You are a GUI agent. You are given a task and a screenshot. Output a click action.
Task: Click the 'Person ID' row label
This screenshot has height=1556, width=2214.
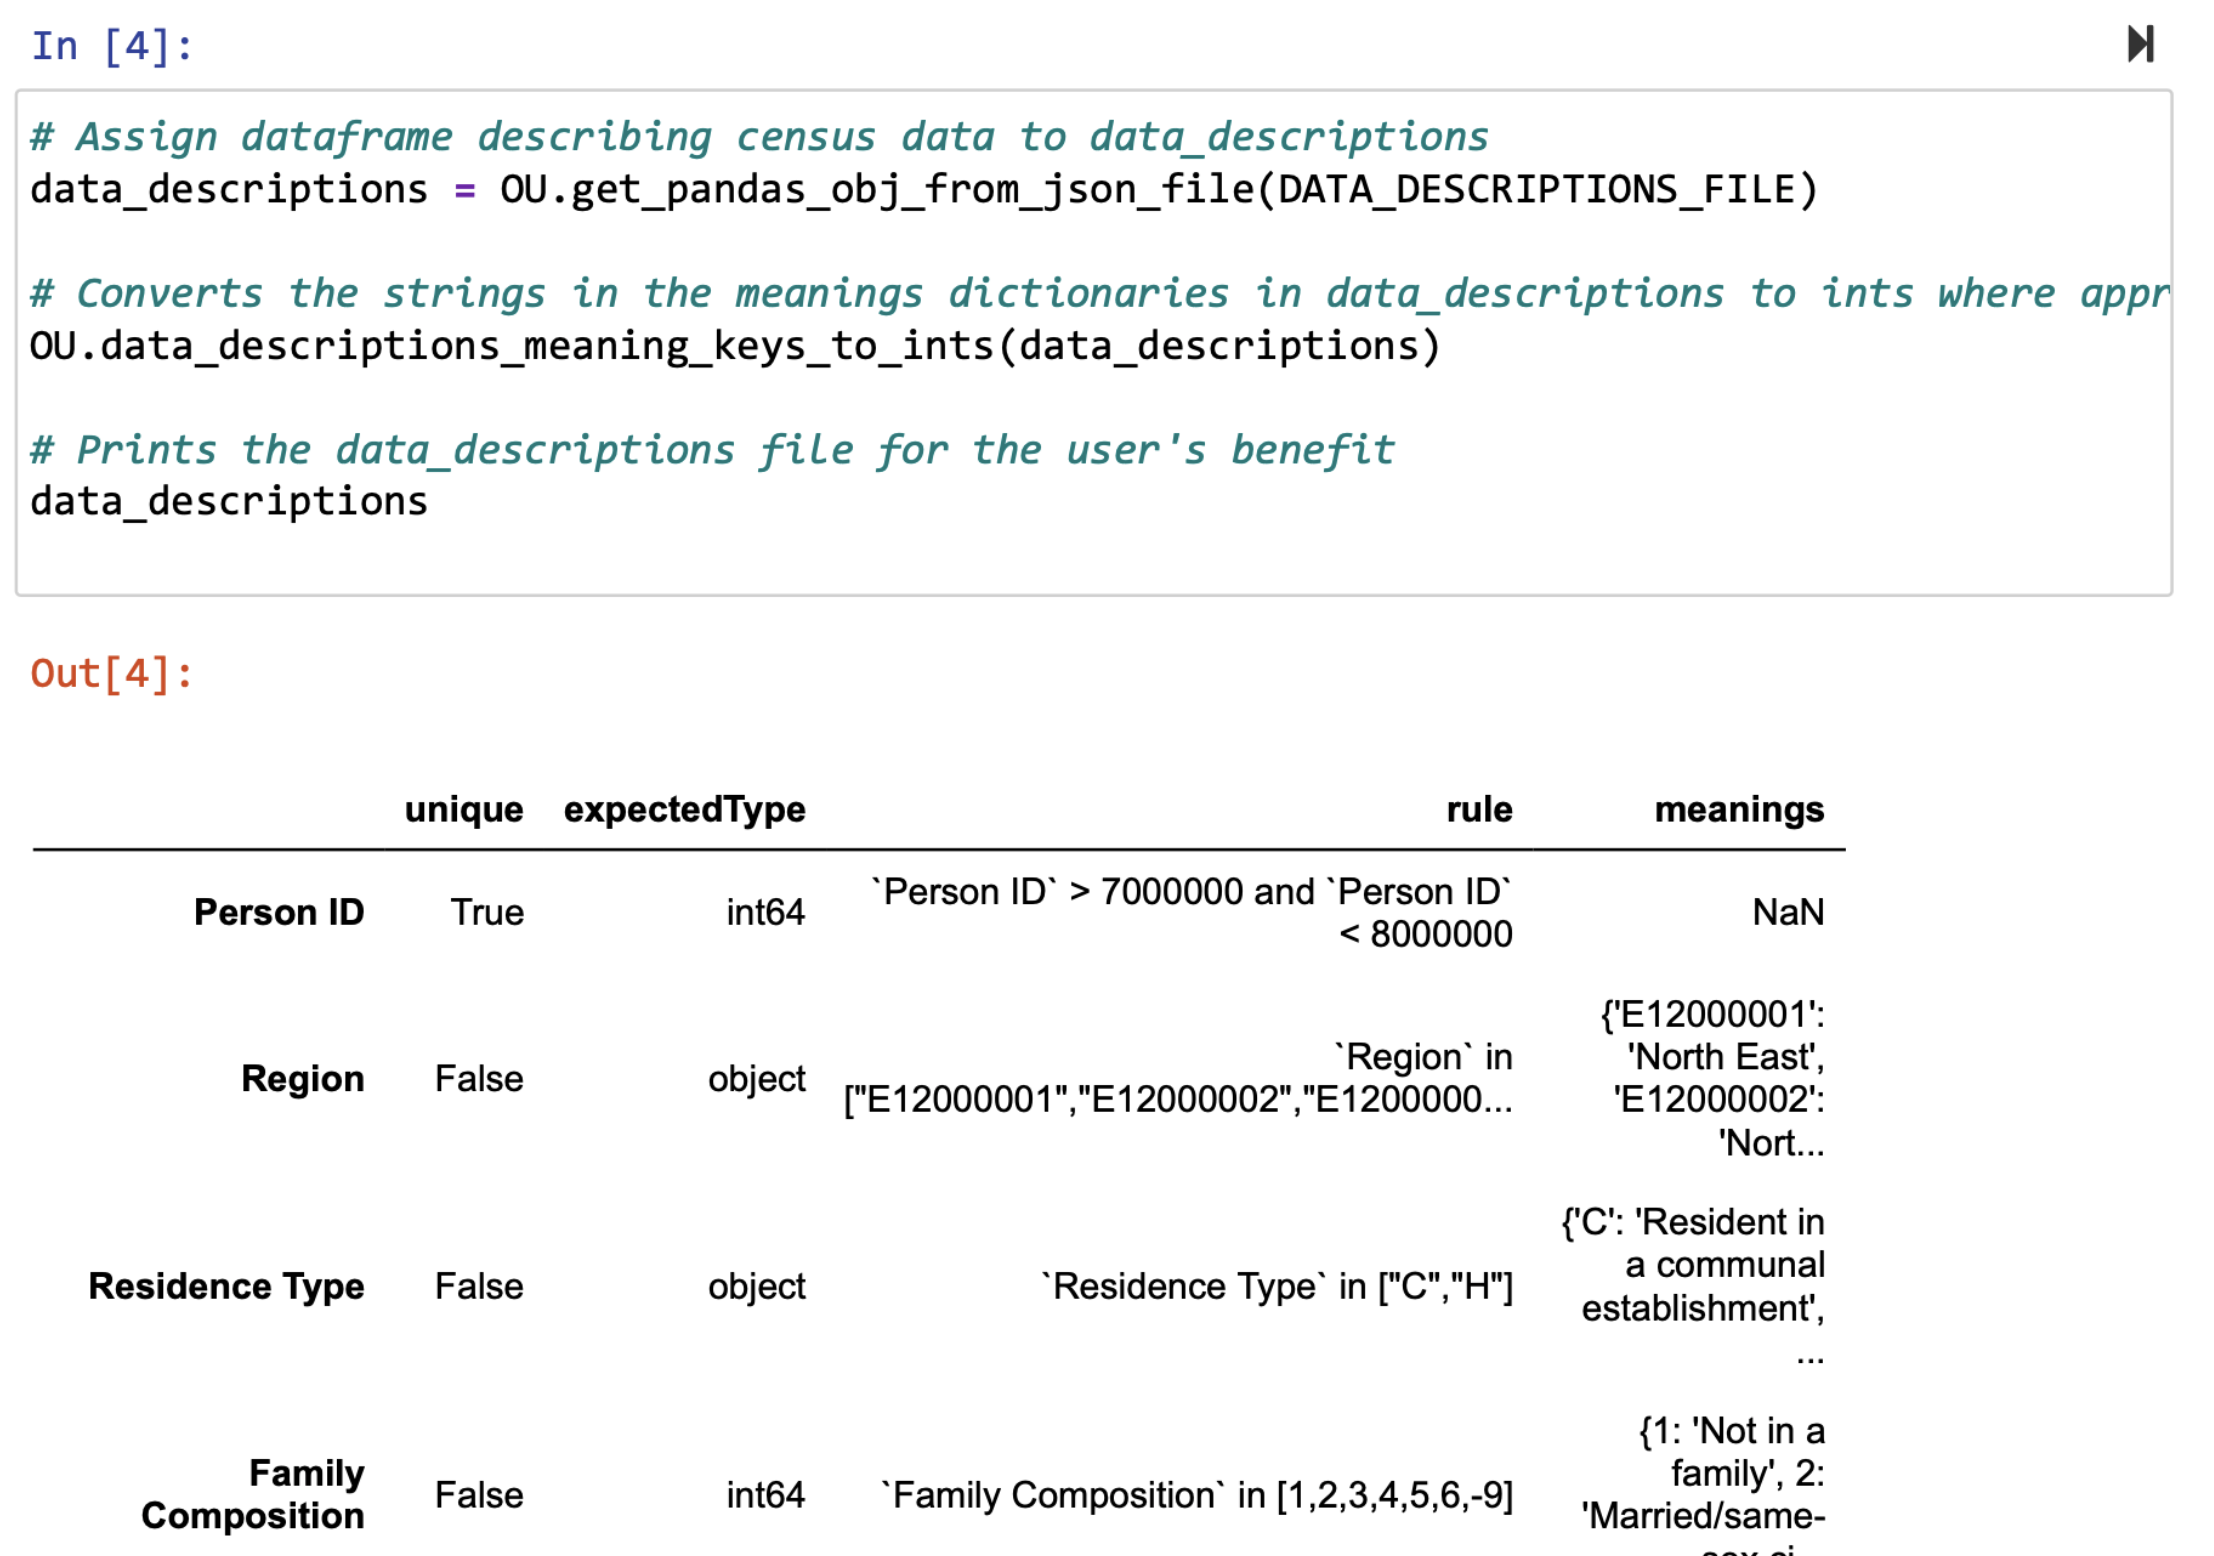(278, 912)
